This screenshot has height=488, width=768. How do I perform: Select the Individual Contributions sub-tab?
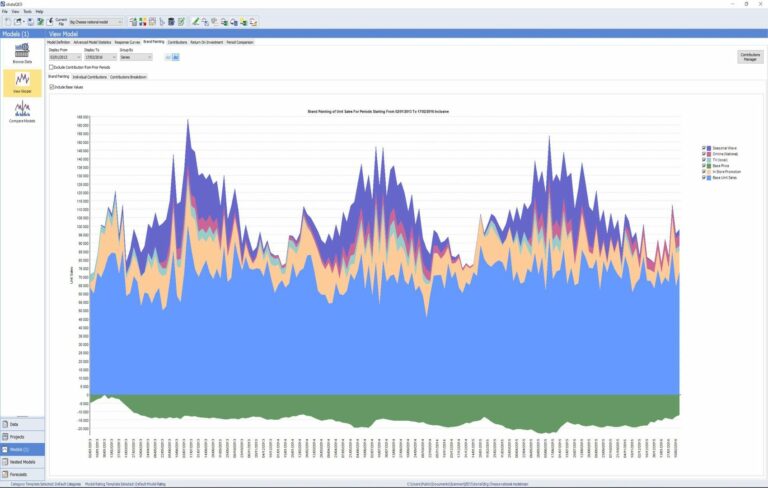tap(90, 77)
